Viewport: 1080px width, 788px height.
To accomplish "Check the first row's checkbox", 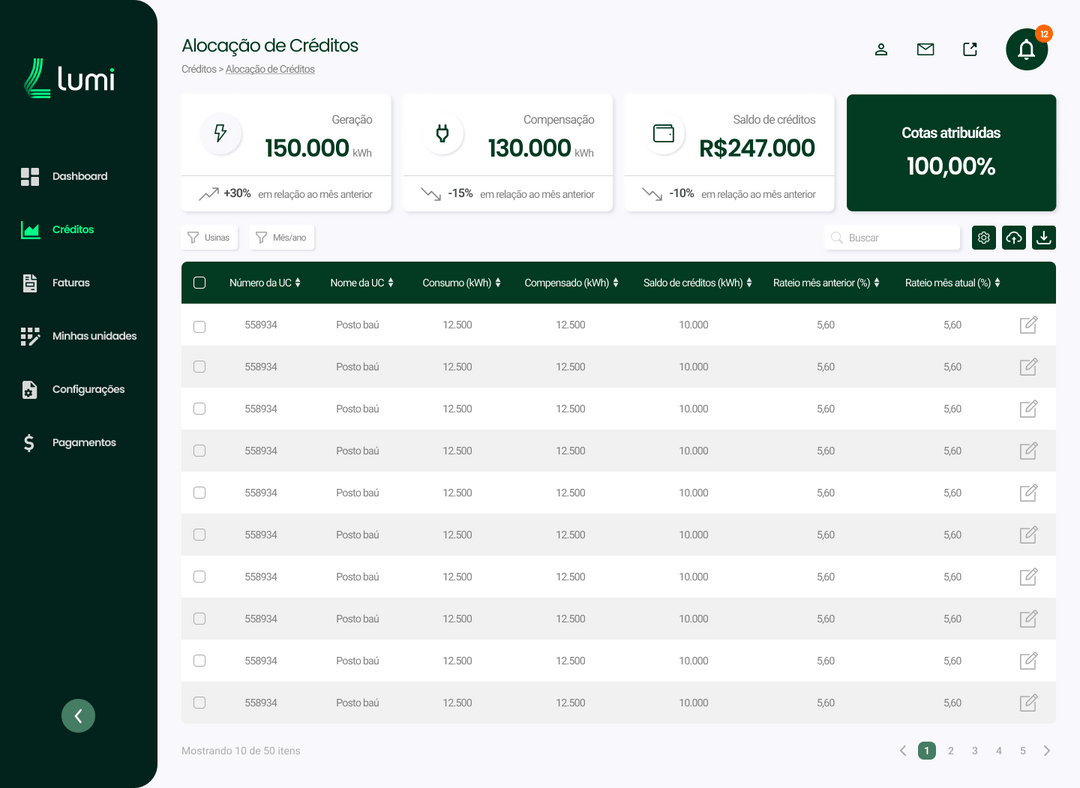I will pyautogui.click(x=199, y=324).
